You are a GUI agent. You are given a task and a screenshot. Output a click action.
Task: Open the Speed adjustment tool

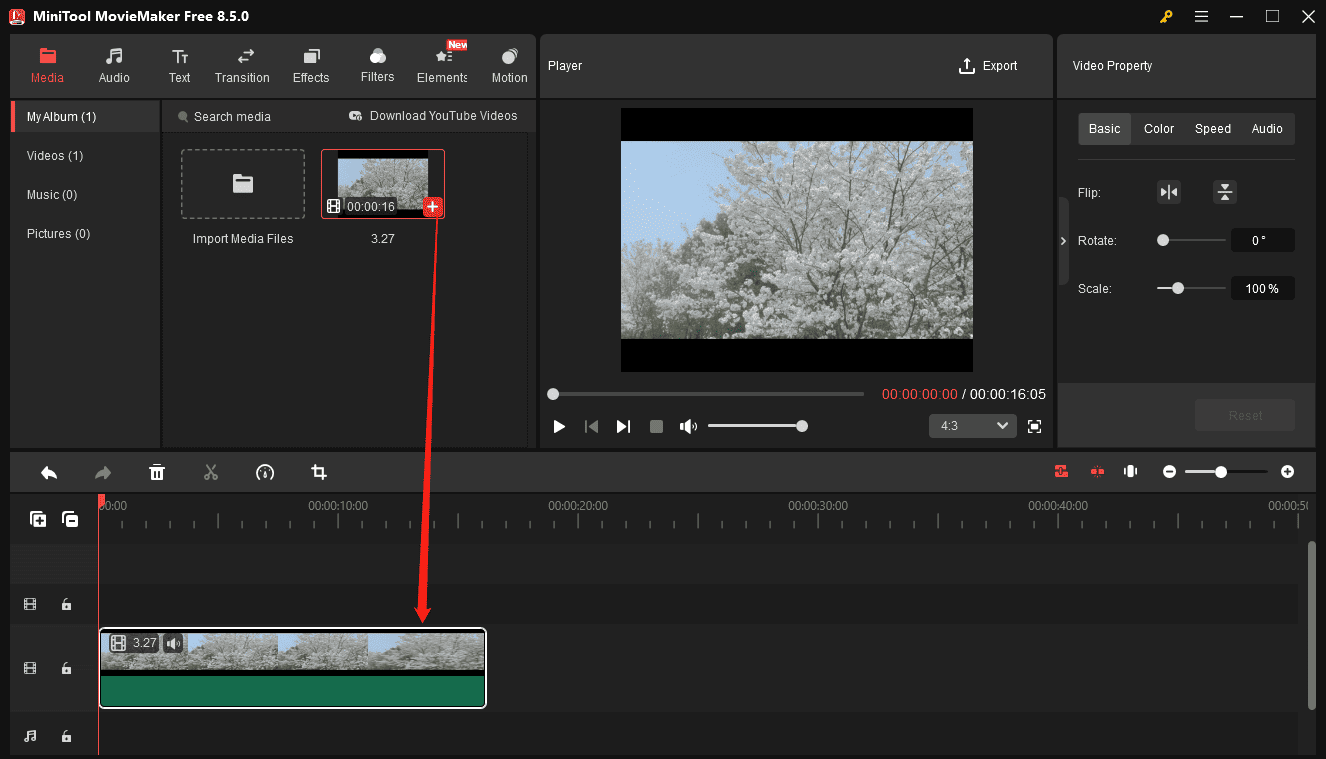[x=265, y=471]
